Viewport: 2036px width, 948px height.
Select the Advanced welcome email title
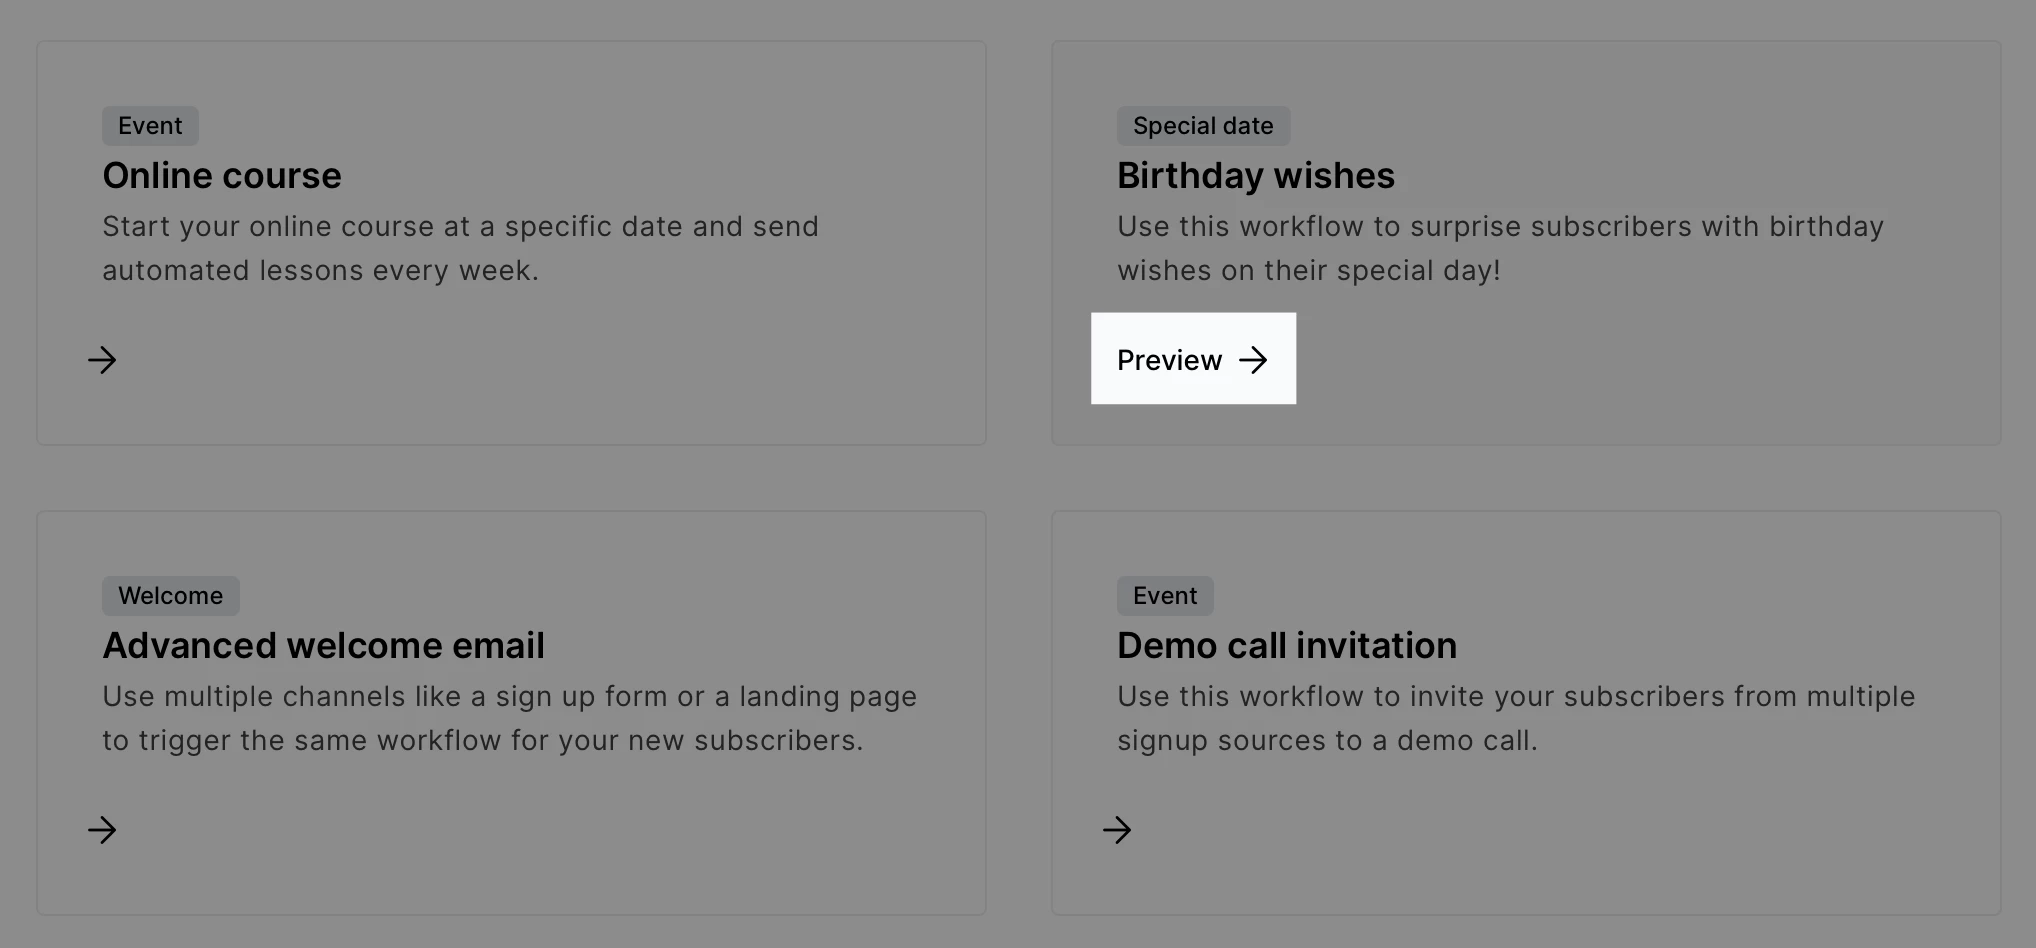tap(324, 646)
